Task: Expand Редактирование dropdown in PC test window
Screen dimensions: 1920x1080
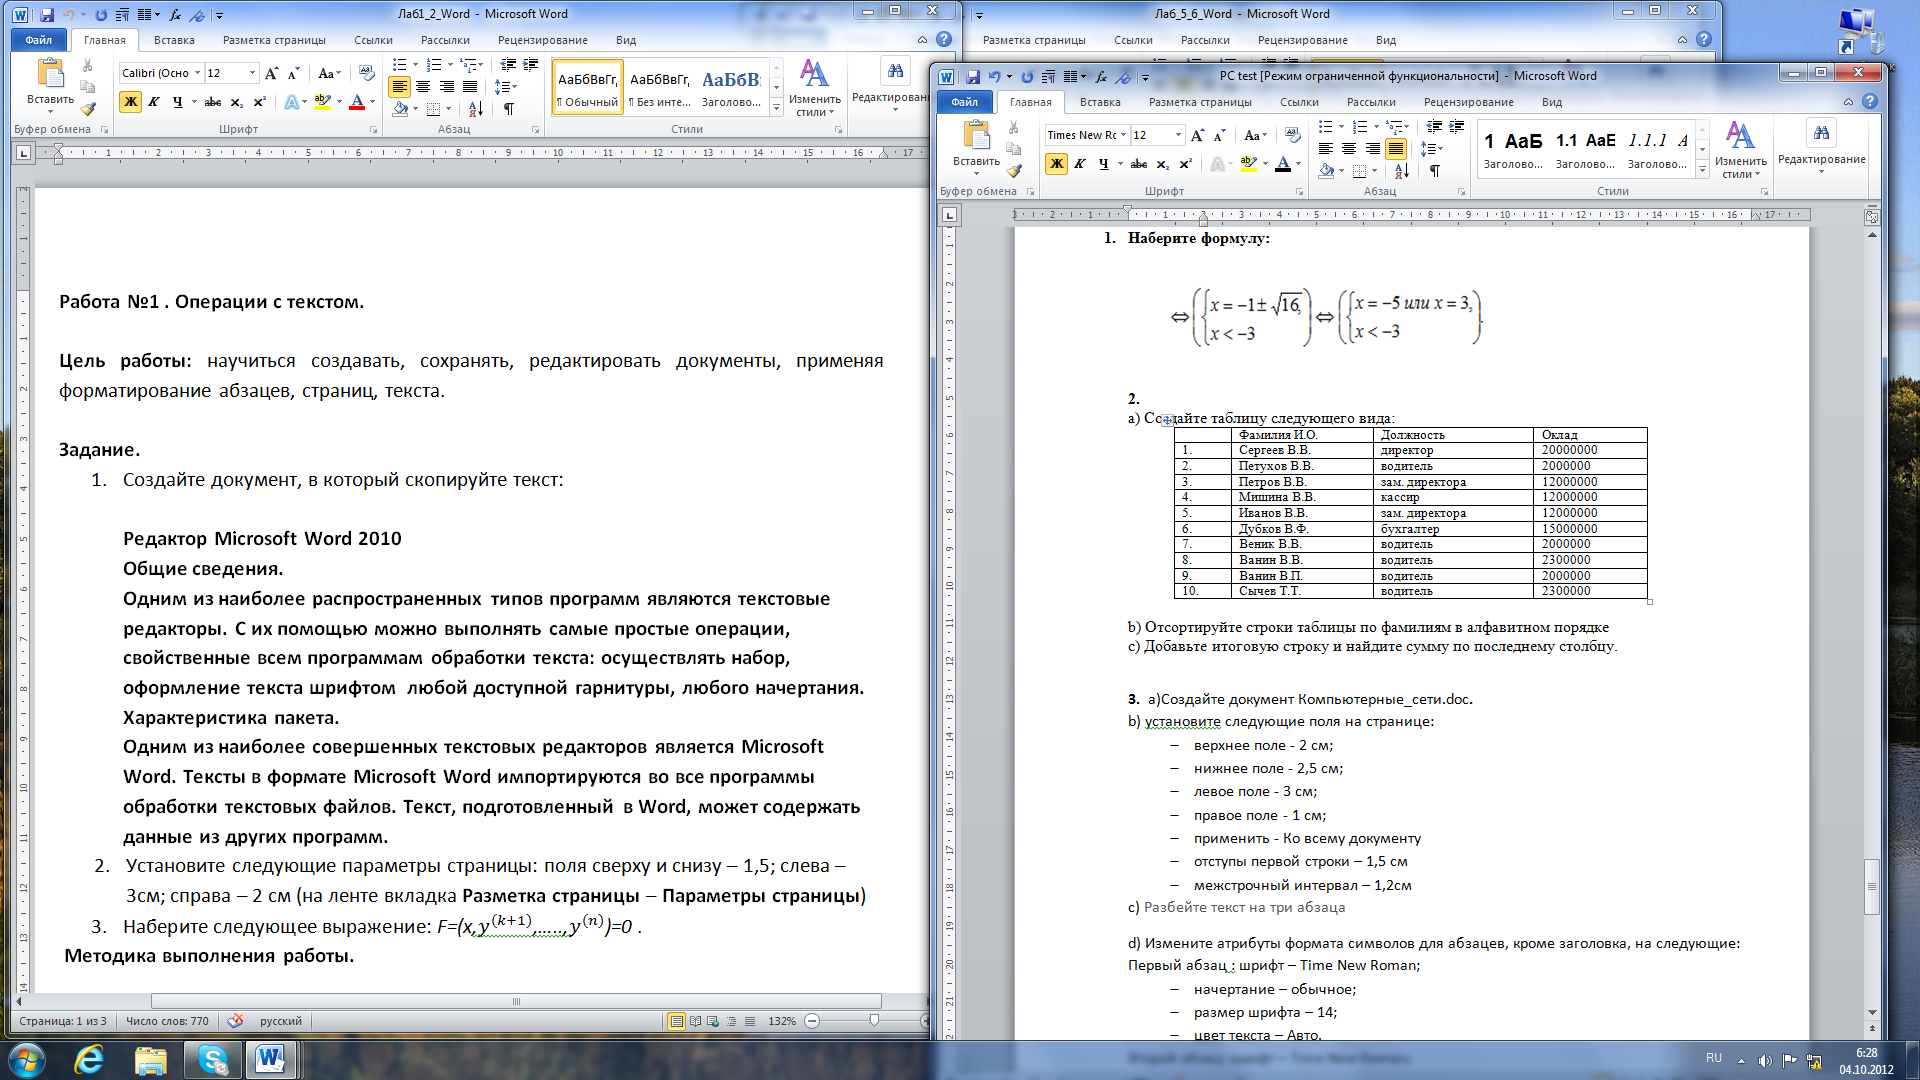Action: (1821, 171)
